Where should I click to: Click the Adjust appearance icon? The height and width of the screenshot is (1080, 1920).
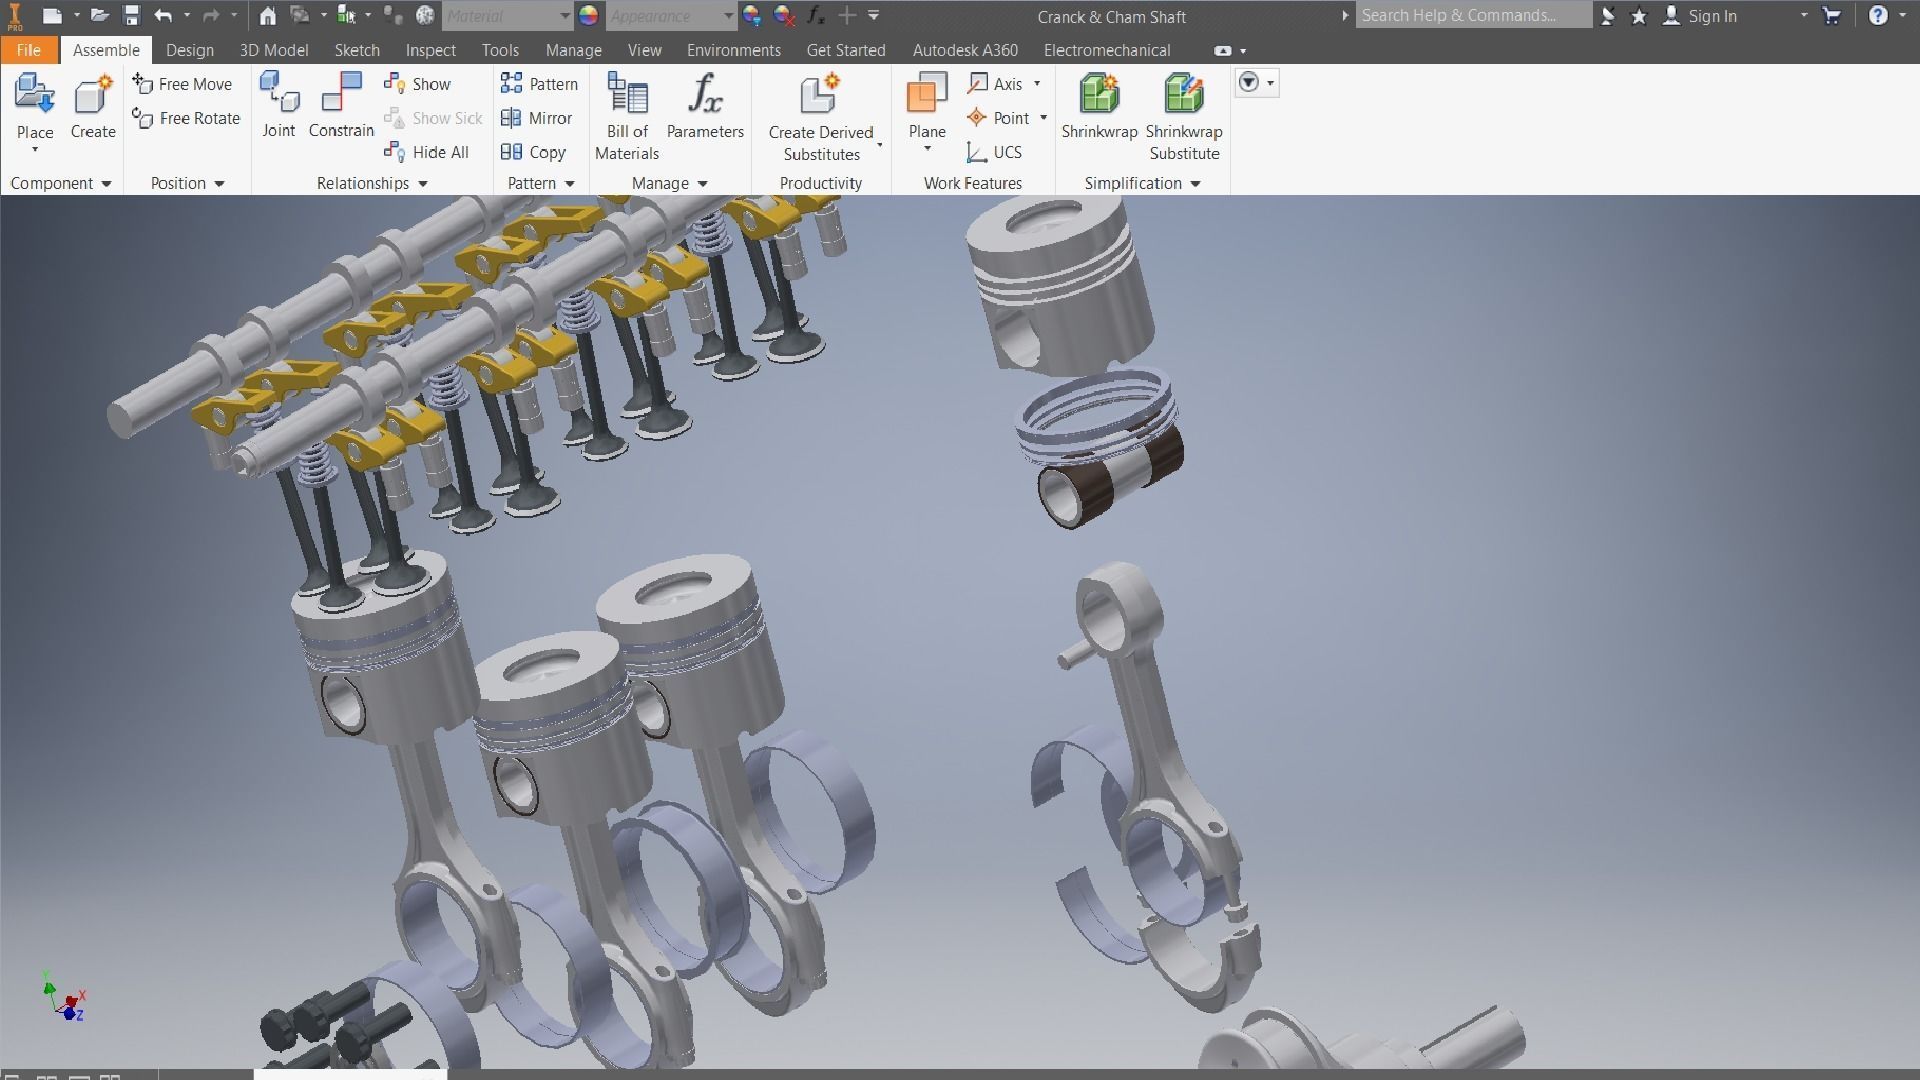pyautogui.click(x=752, y=16)
